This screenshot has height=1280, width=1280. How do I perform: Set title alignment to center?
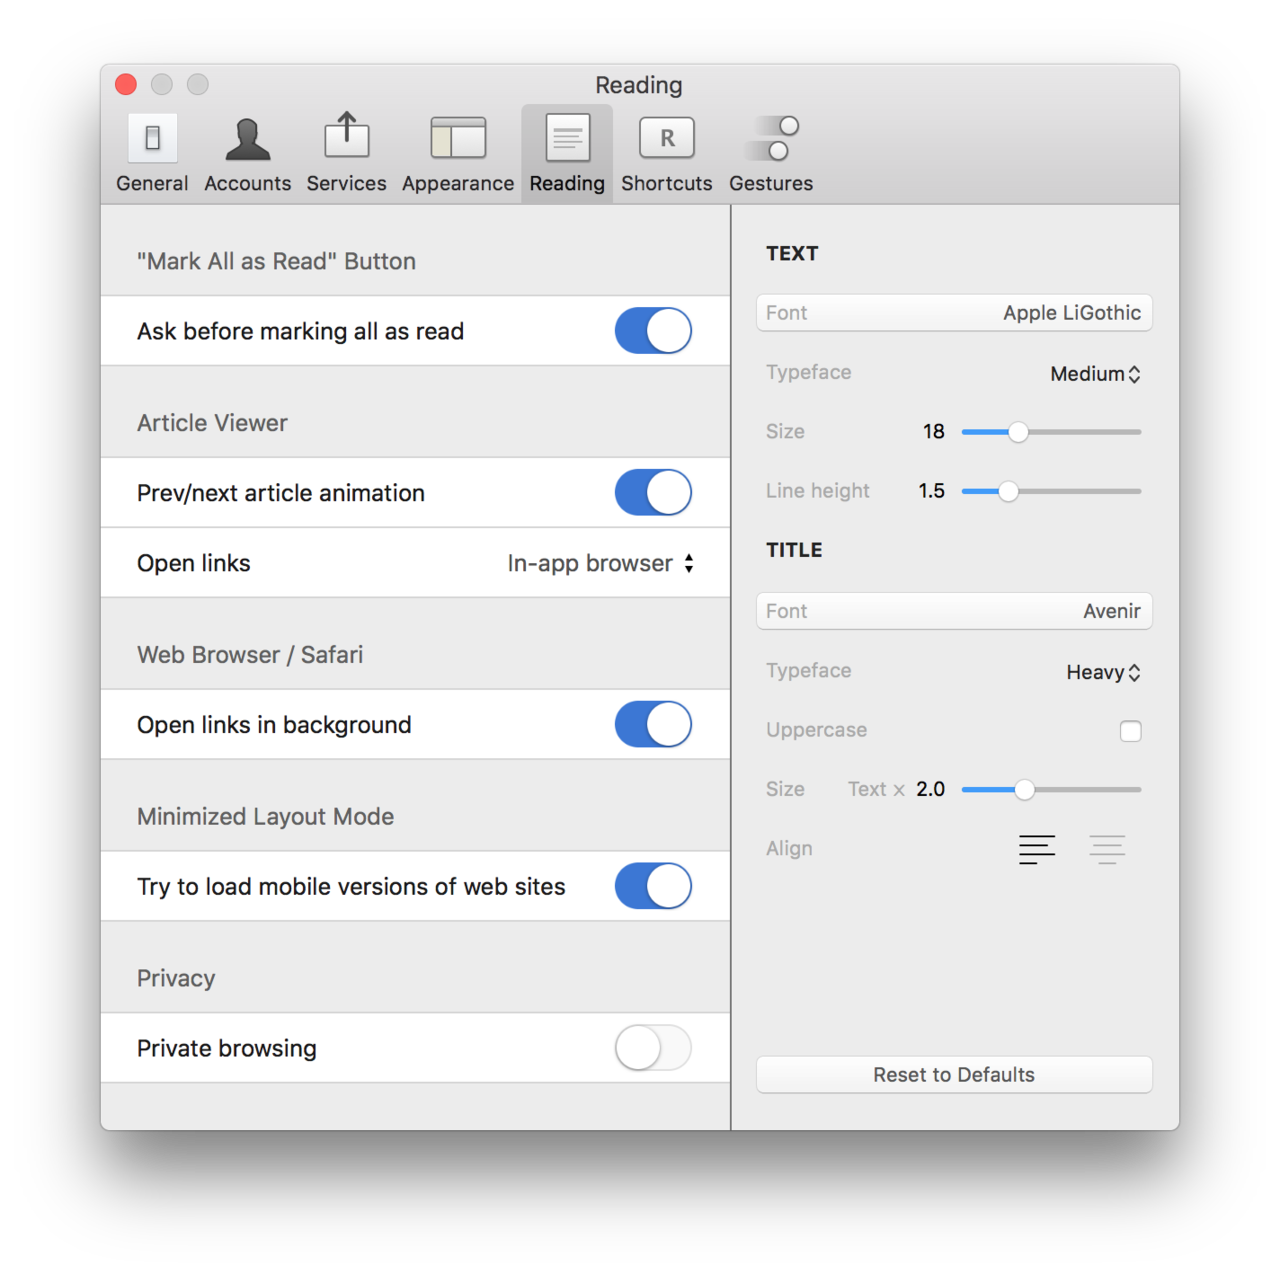click(1107, 849)
